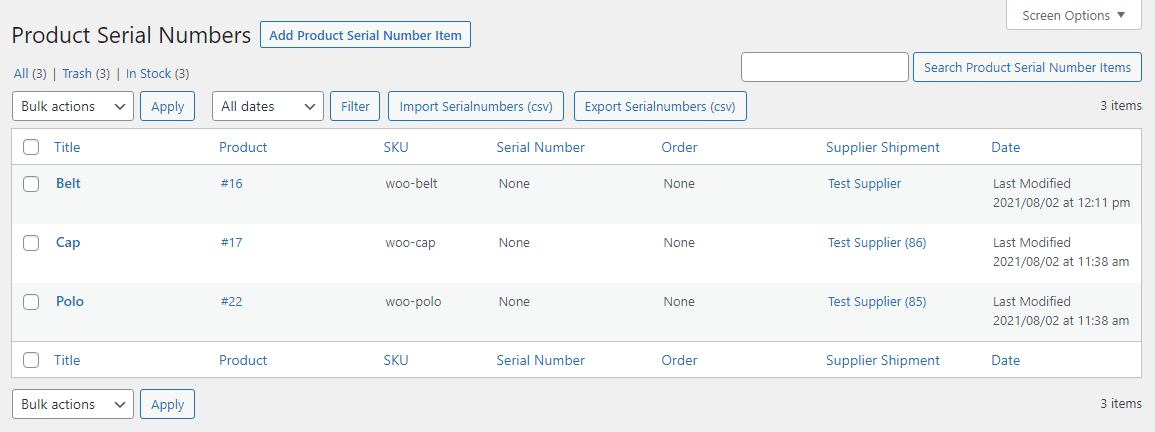Switch to the In Stock (3) view

[x=158, y=74]
